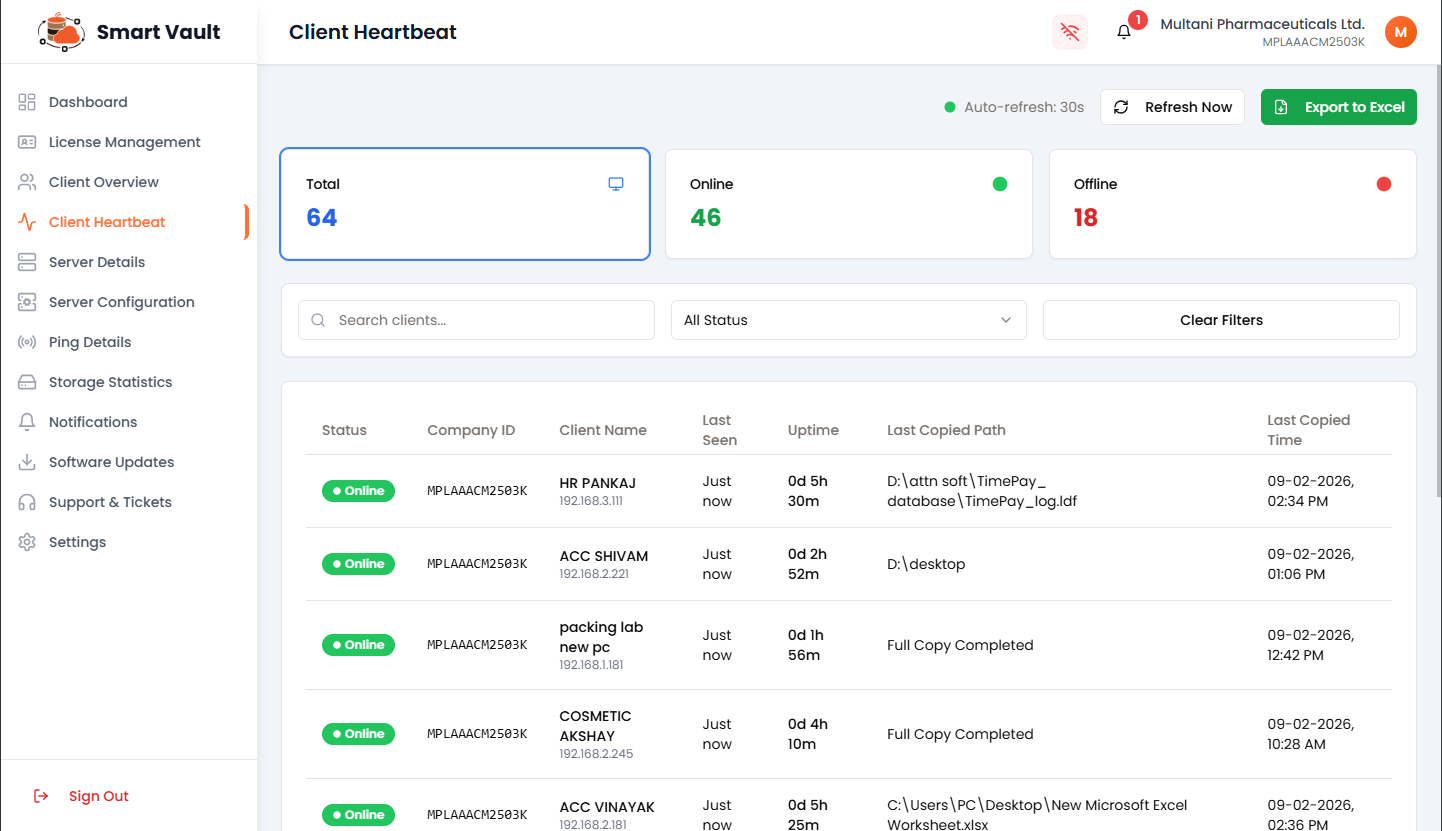Export the heartbeat data to Excel
Screen dimensions: 1442x831
(x=1338, y=107)
